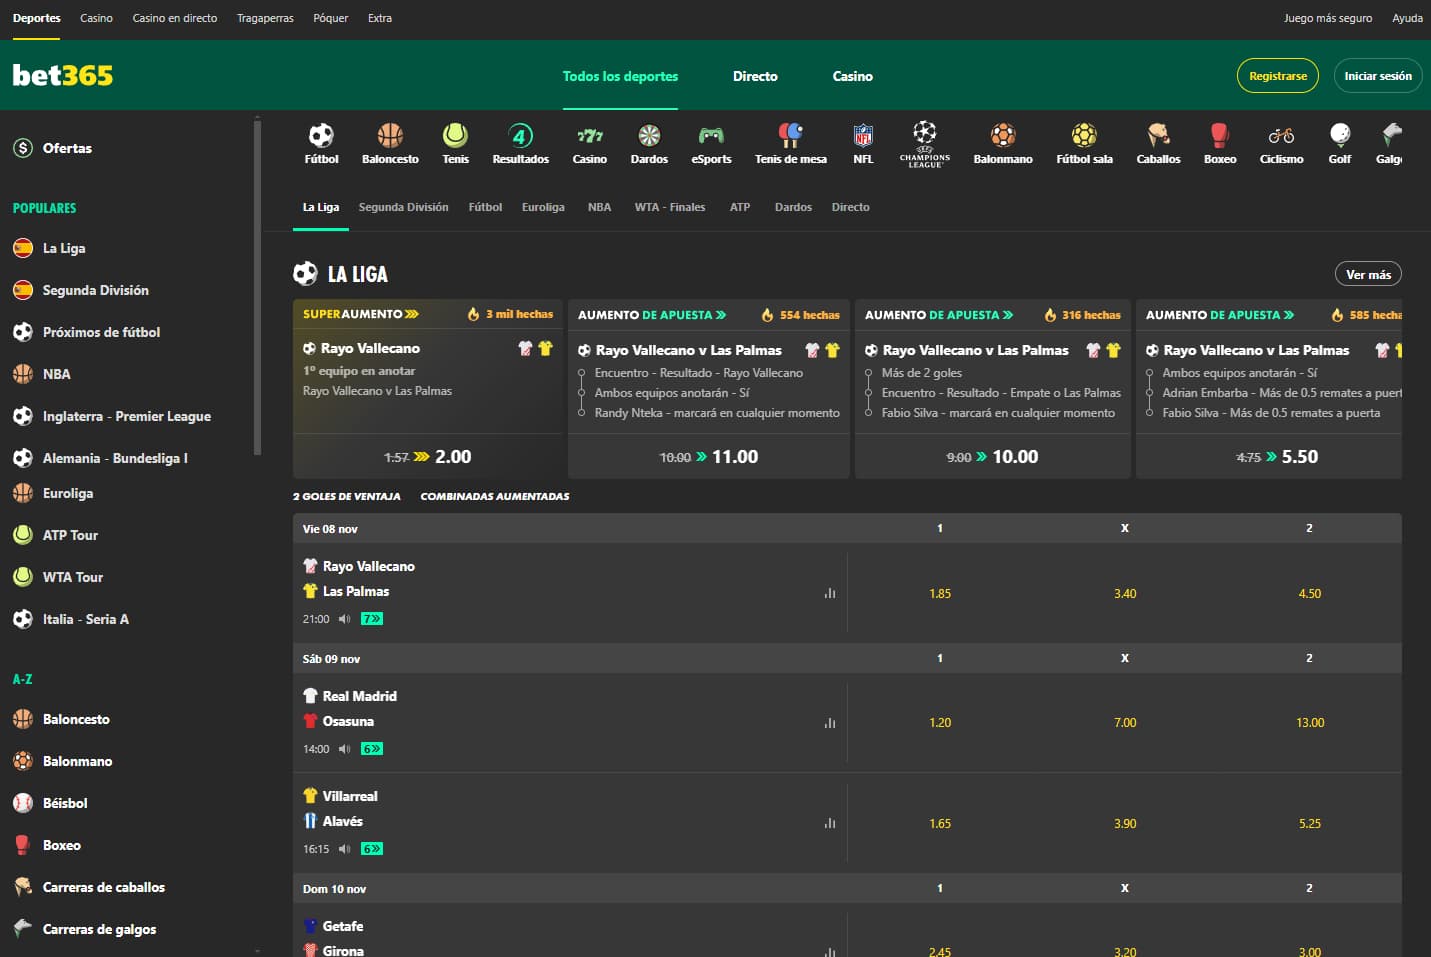Viewport: 1431px width, 957px height.
Task: Open the Póquer menu item
Action: [330, 17]
